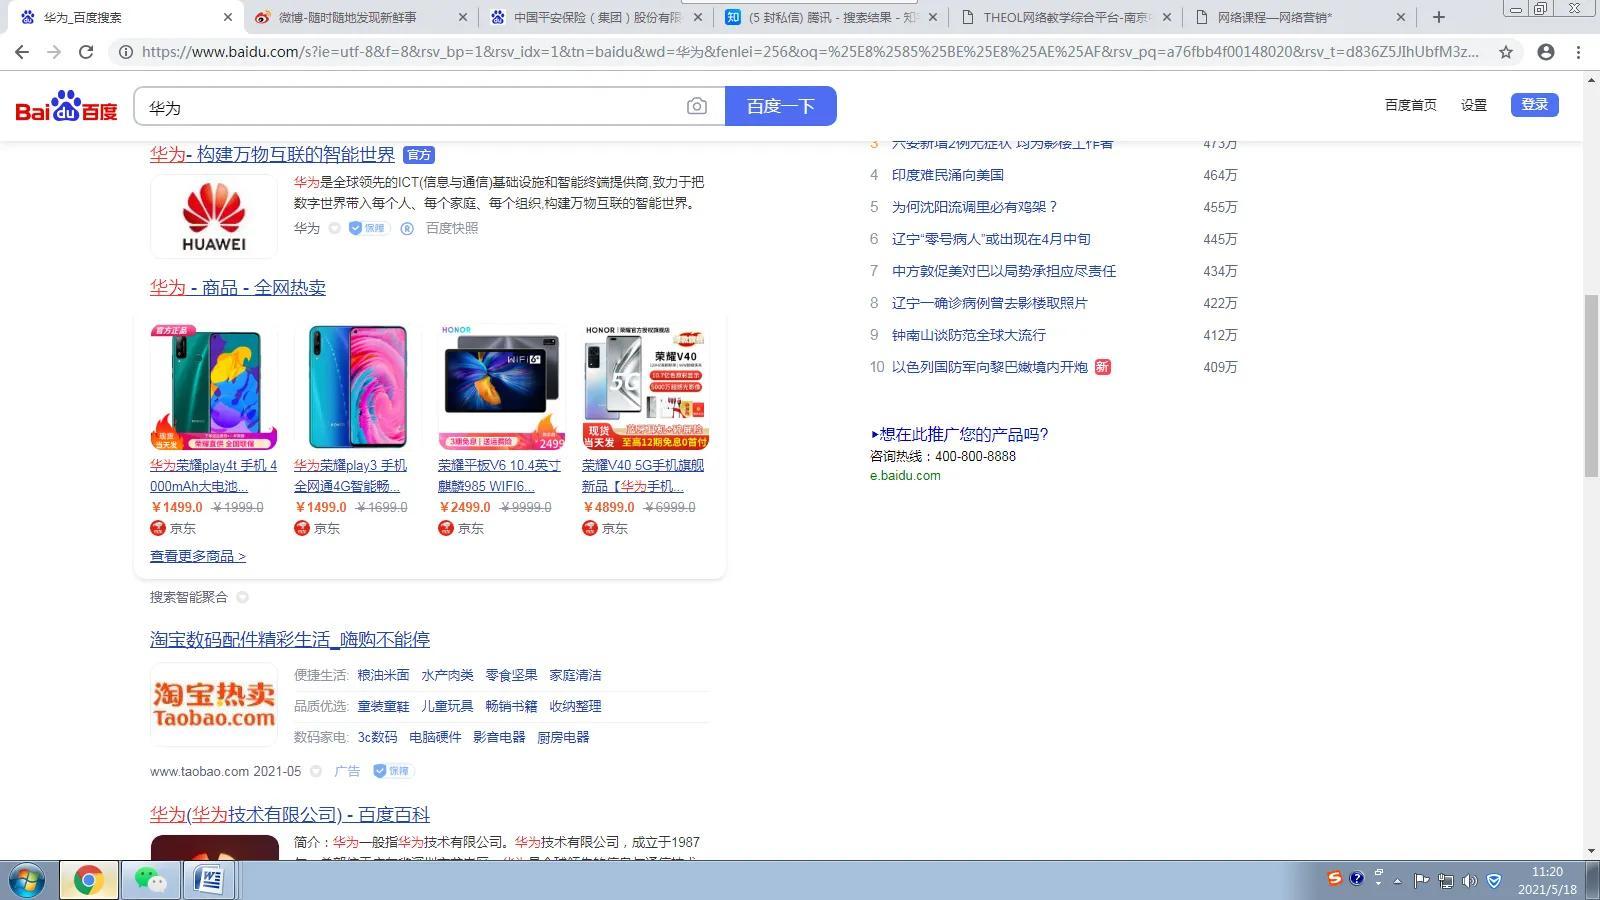
Task: Click 想在此推广您的产品吗 link
Action: pyautogui.click(x=959, y=434)
